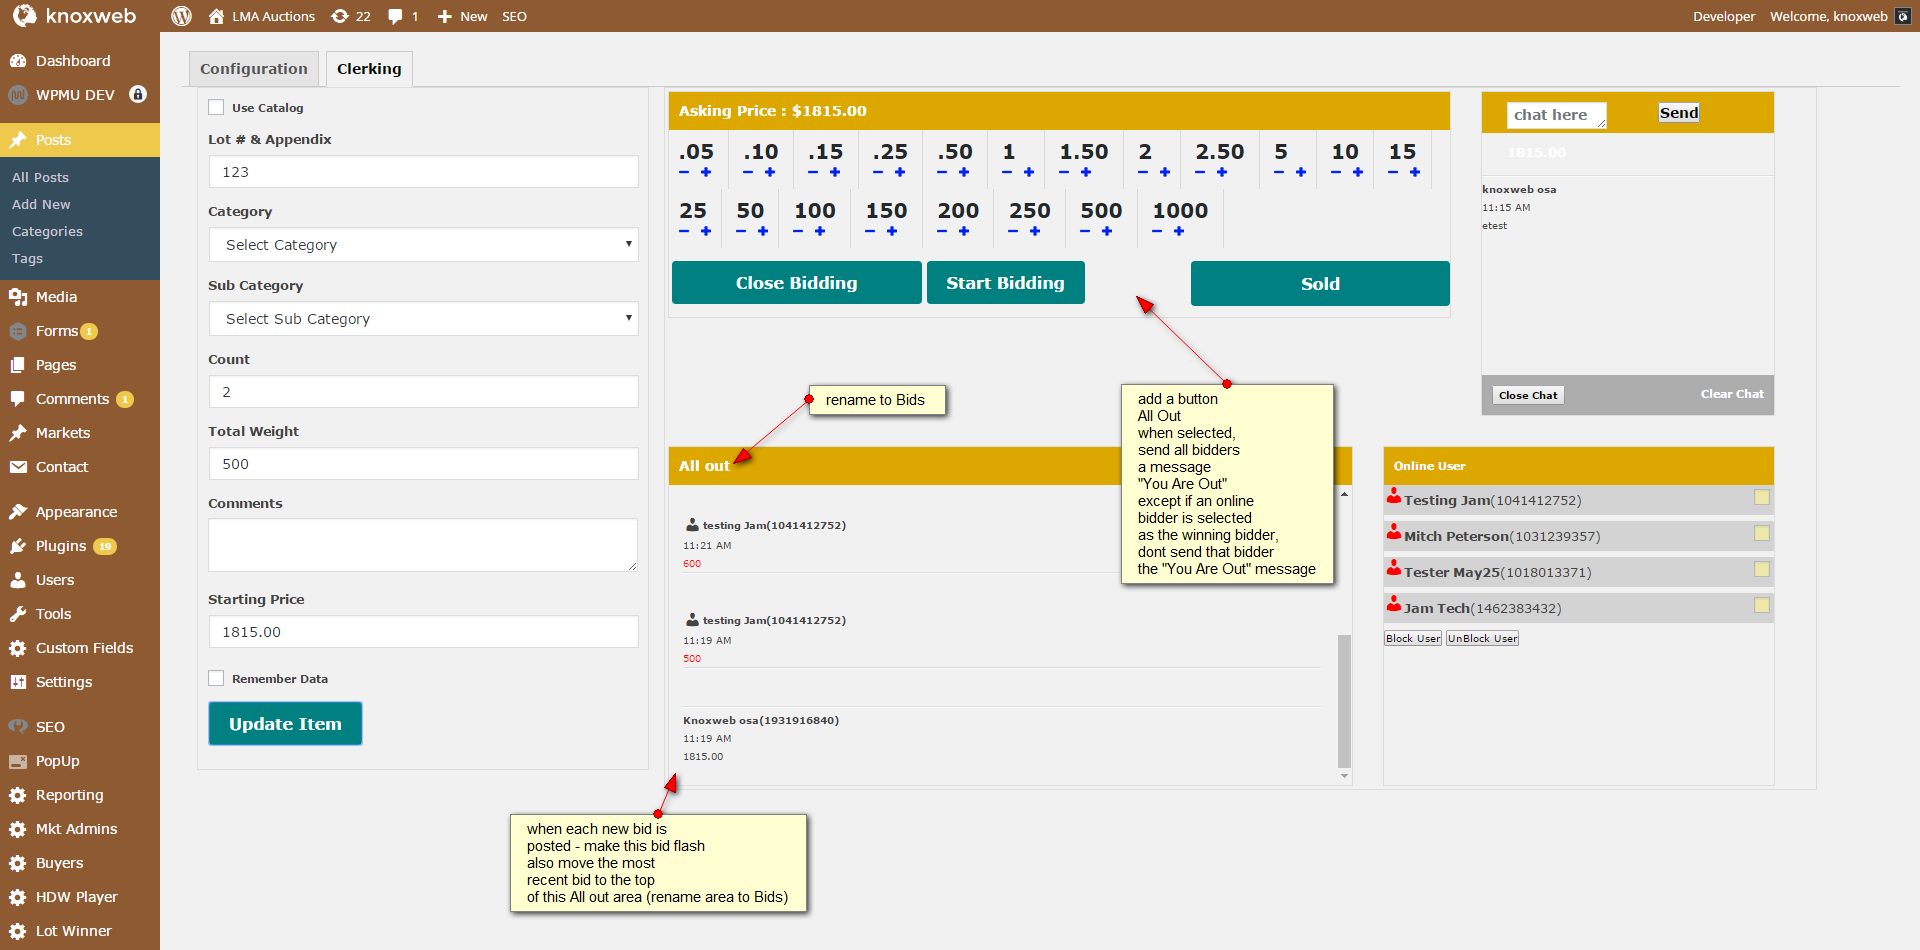Click the Markets pin icon in sidebar
The height and width of the screenshot is (950, 1920).
18,433
